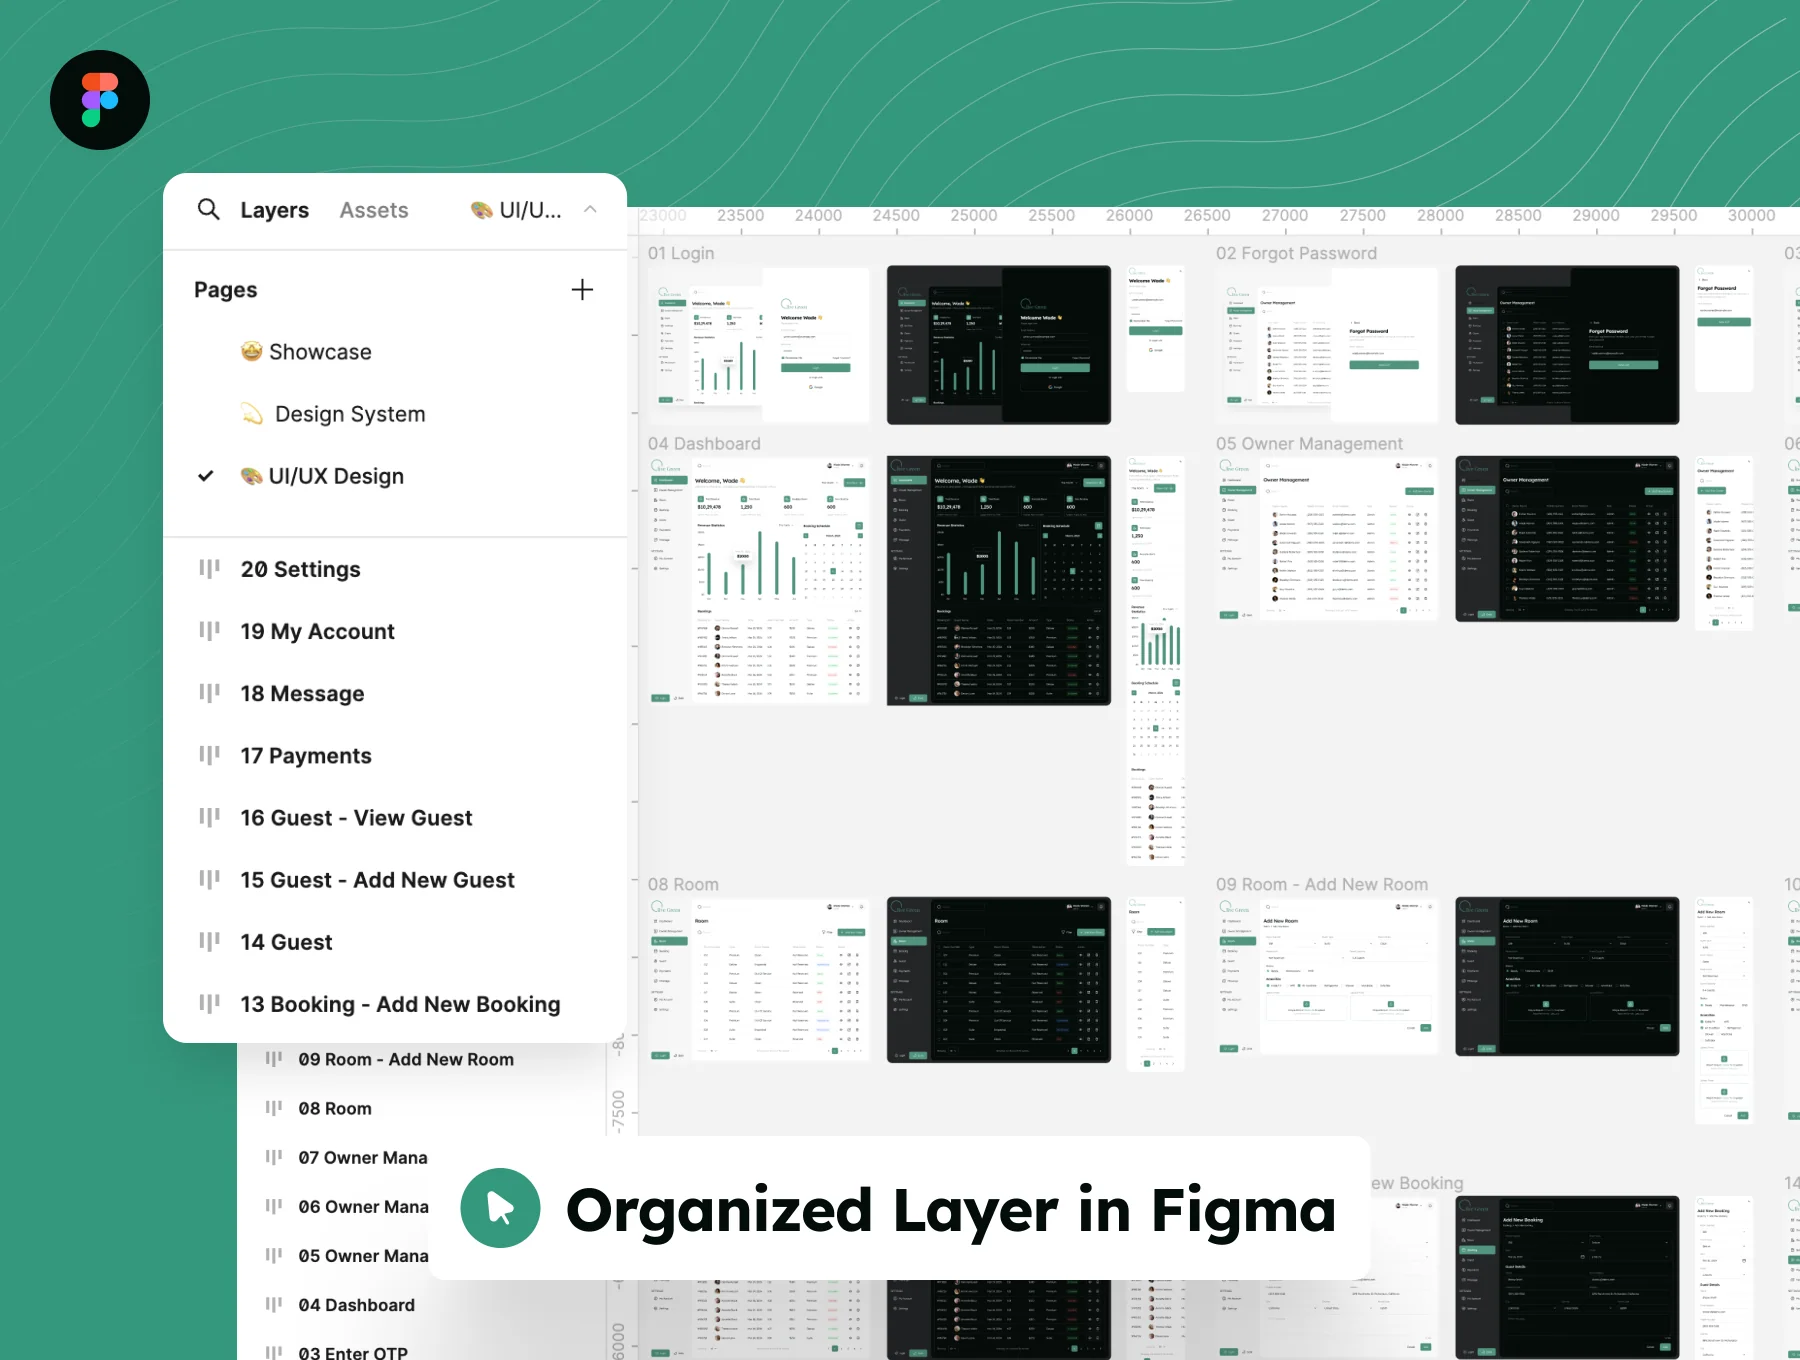The width and height of the screenshot is (1800, 1360).
Task: Click the 08 Room section label on canvas
Action: [x=683, y=884]
